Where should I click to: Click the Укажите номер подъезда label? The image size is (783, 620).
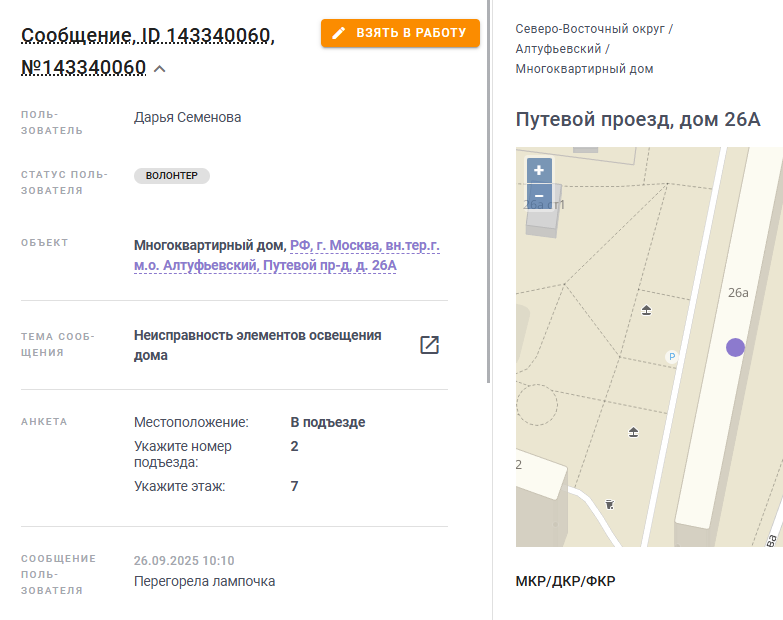183,454
